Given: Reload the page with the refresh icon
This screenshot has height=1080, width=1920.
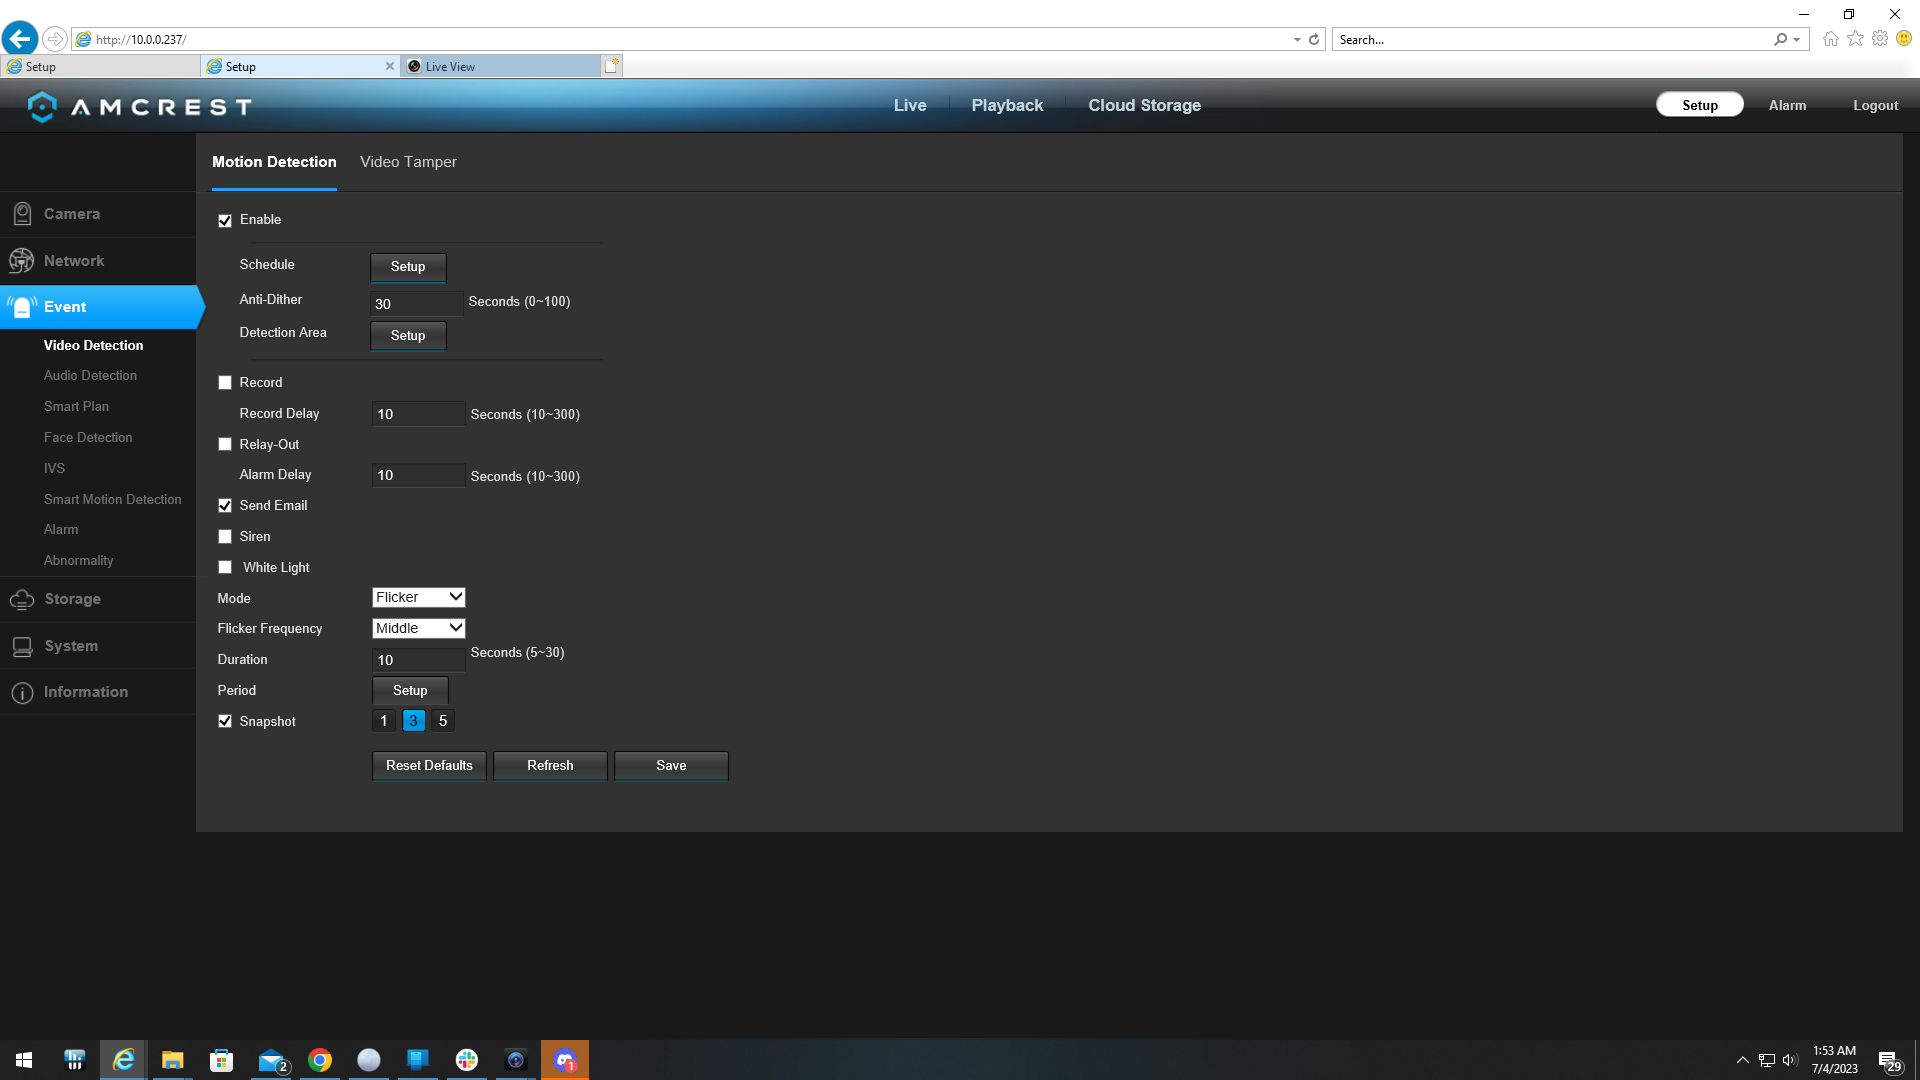Looking at the screenshot, I should [1314, 40].
